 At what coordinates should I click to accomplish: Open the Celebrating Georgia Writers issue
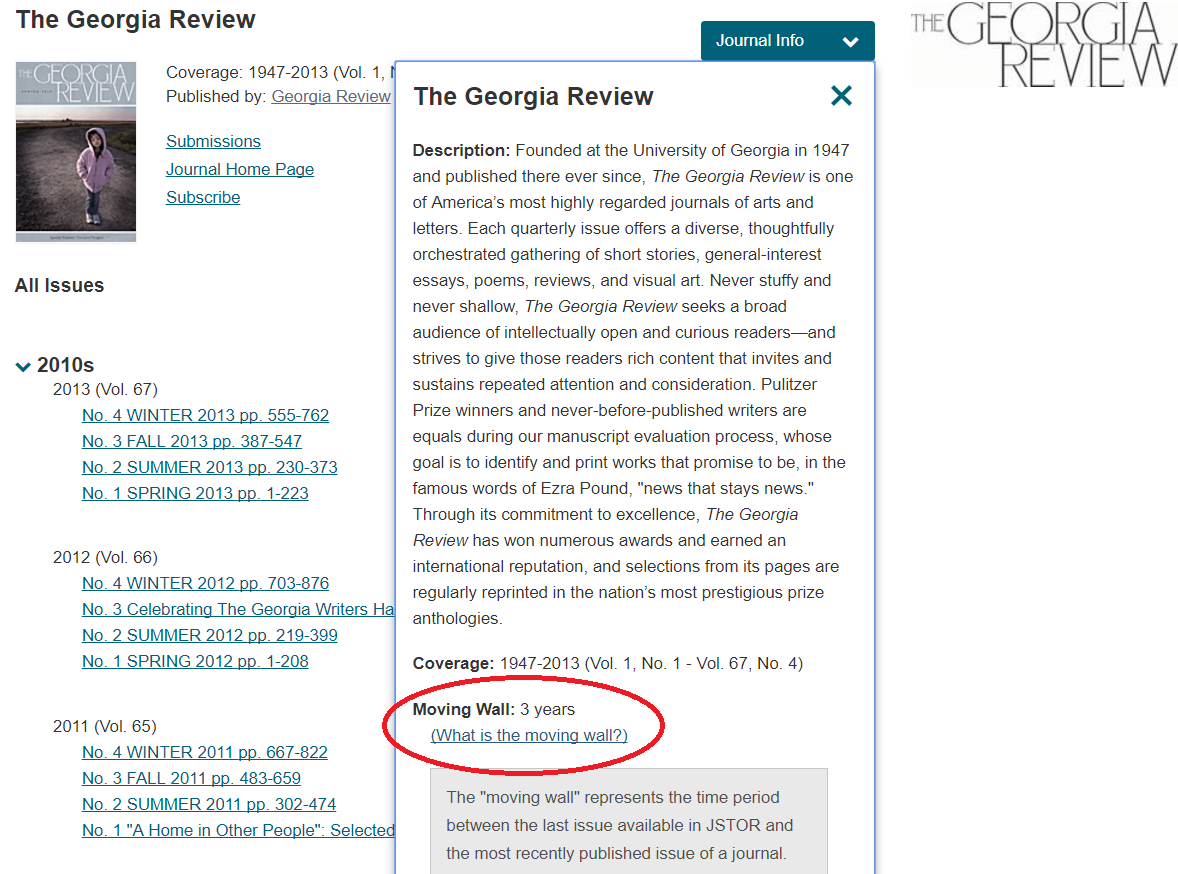pyautogui.click(x=238, y=609)
